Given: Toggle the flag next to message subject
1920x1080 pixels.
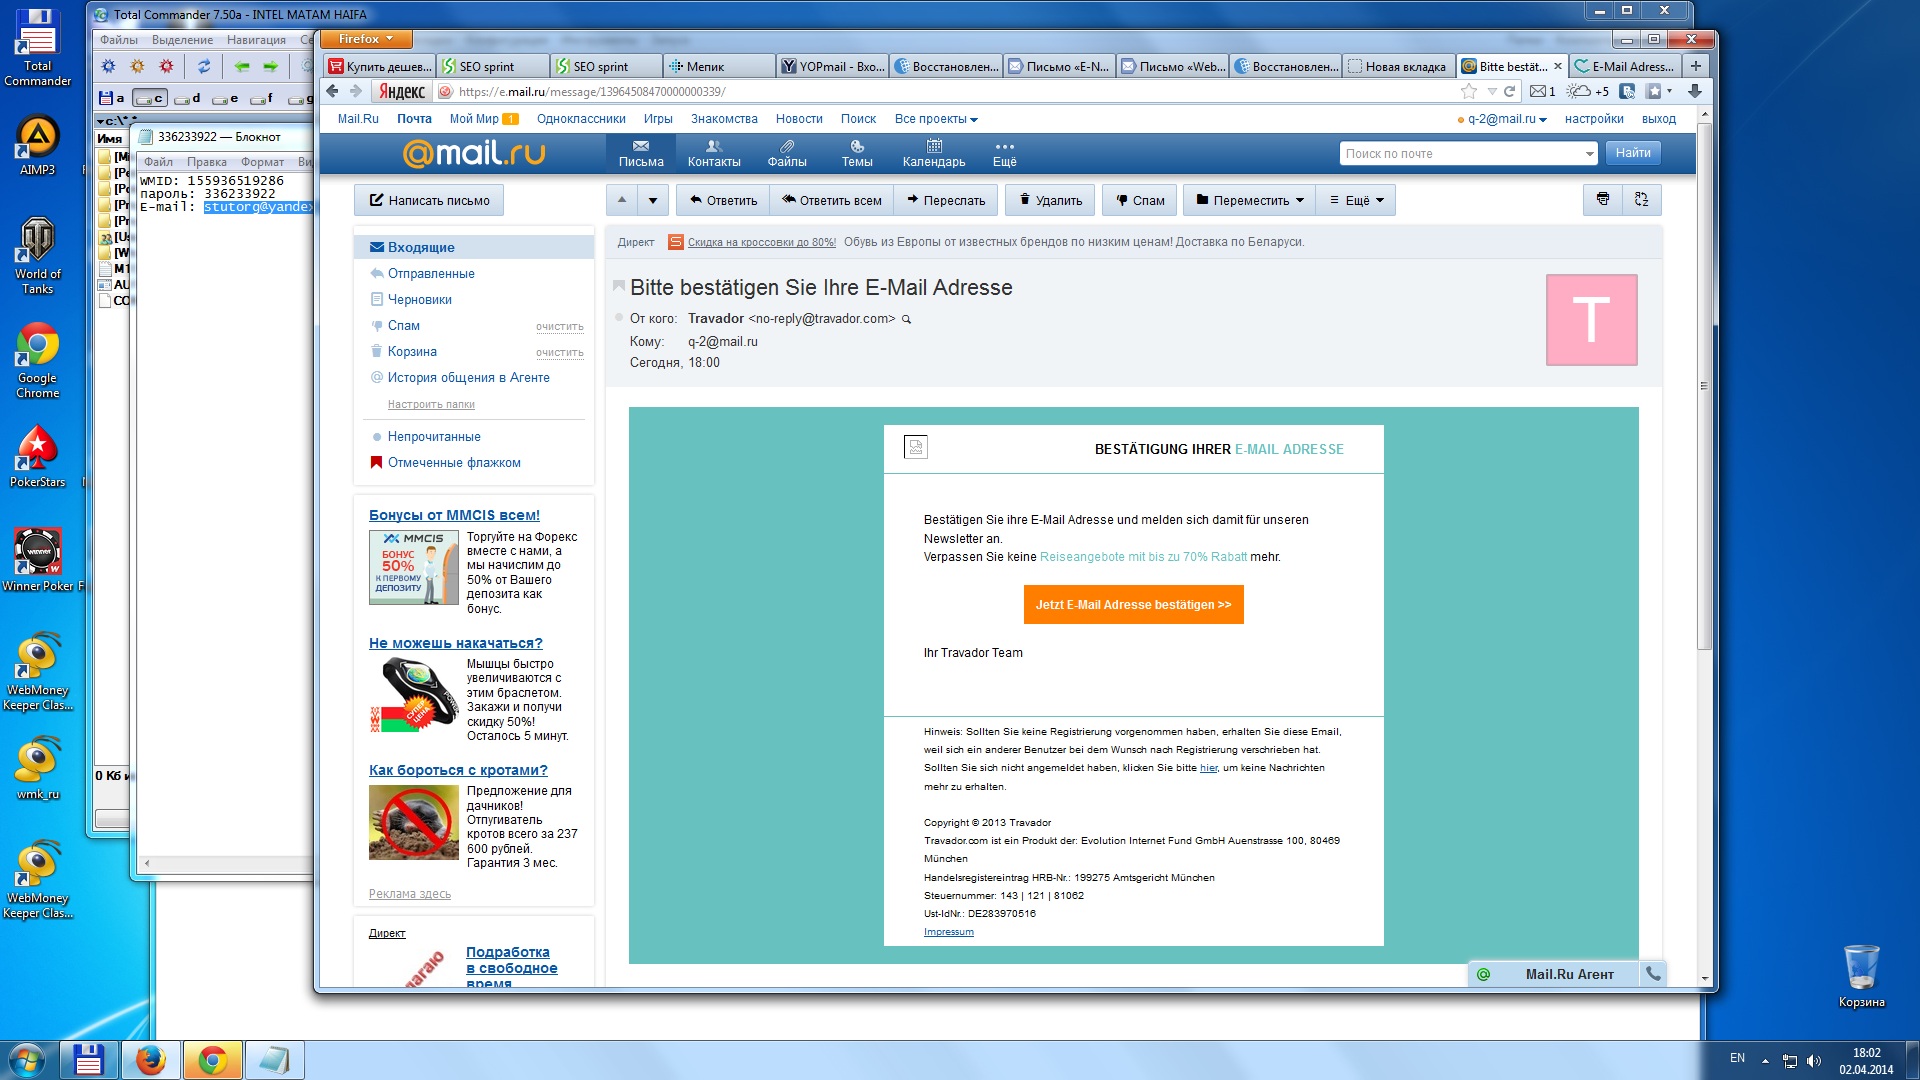Looking at the screenshot, I should (x=618, y=287).
